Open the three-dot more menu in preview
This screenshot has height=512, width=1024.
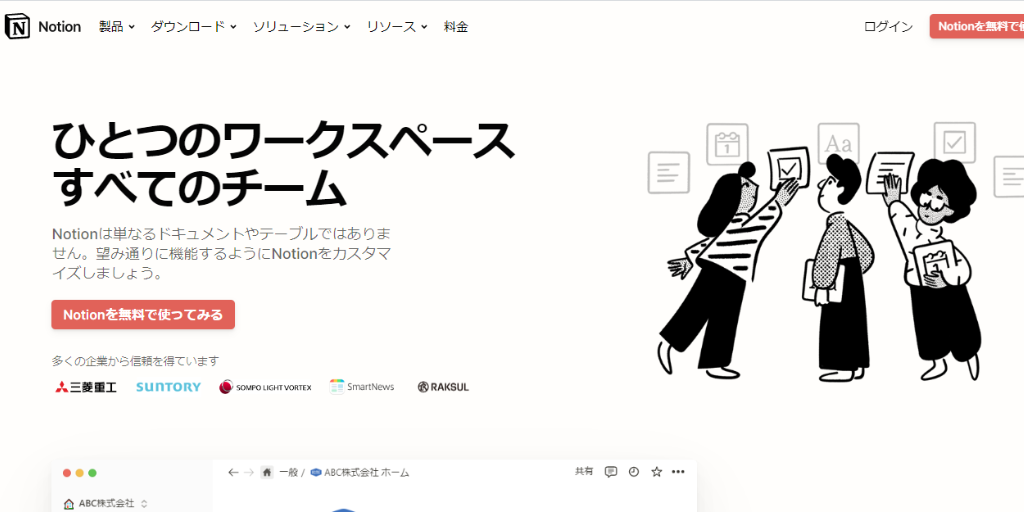point(678,472)
